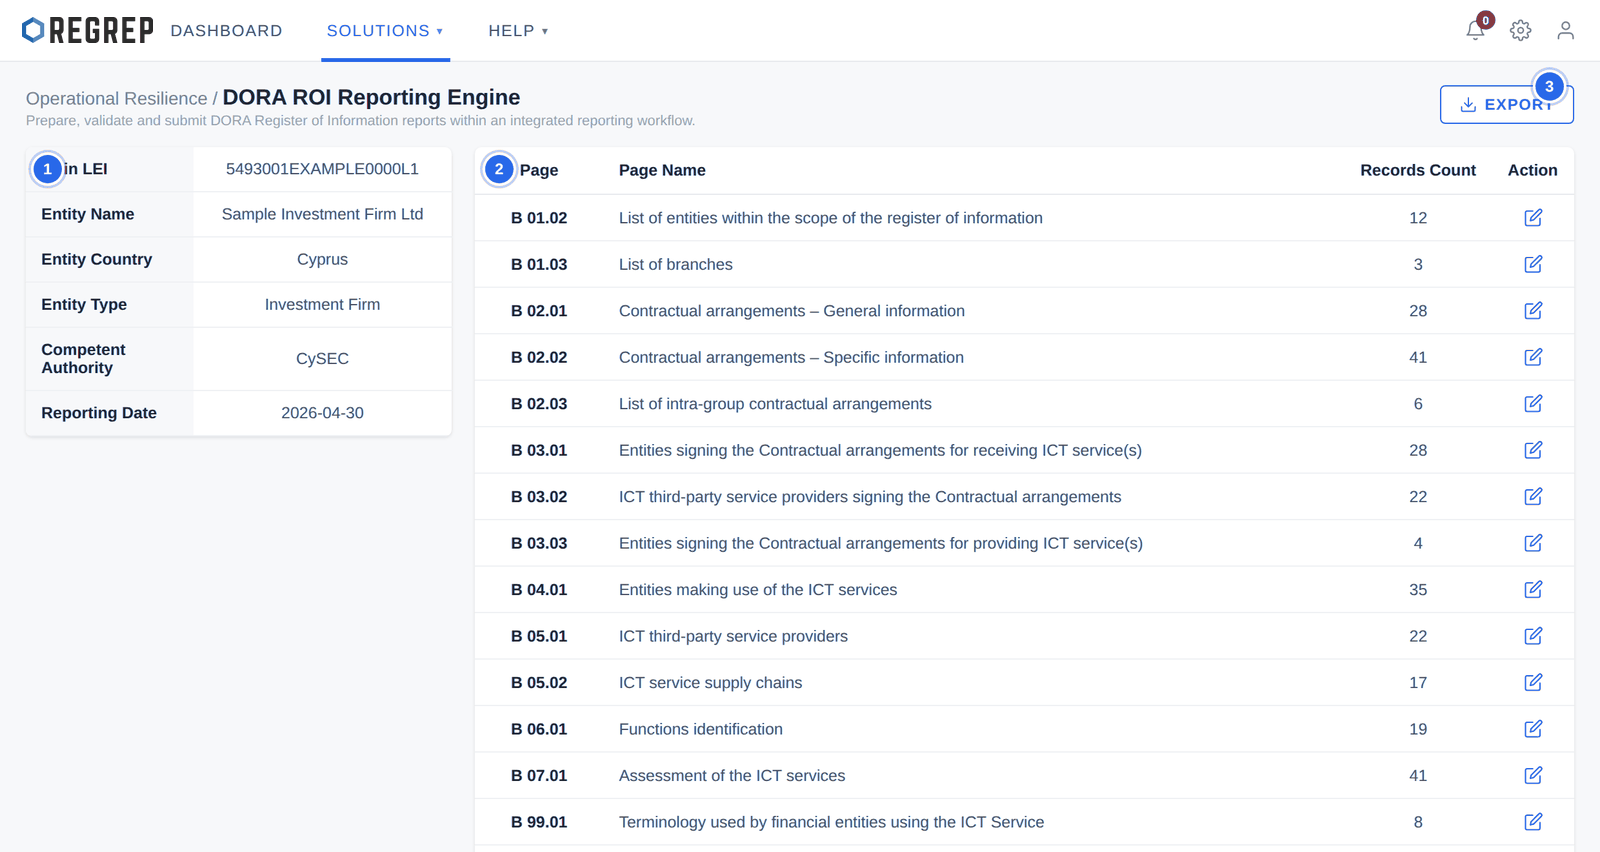Screen dimensions: 1600x852
Task: Click page code B 99.01
Action: 539,822
